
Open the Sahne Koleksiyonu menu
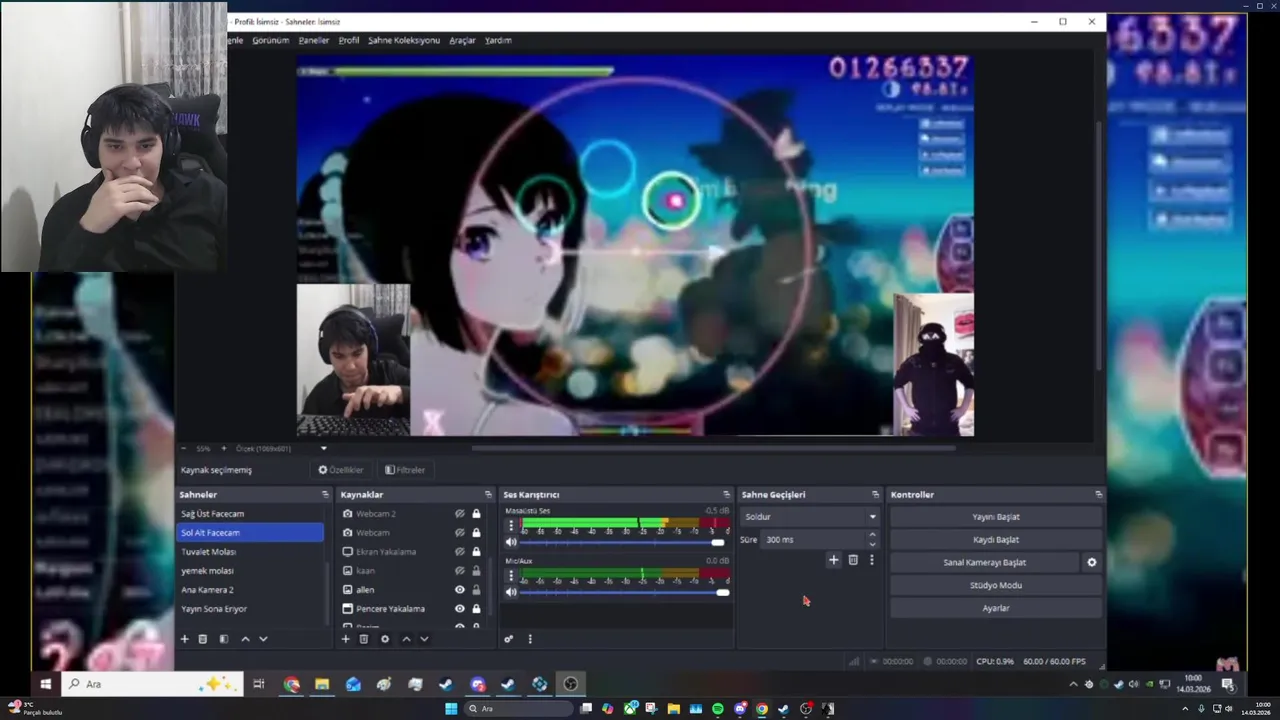pos(404,40)
